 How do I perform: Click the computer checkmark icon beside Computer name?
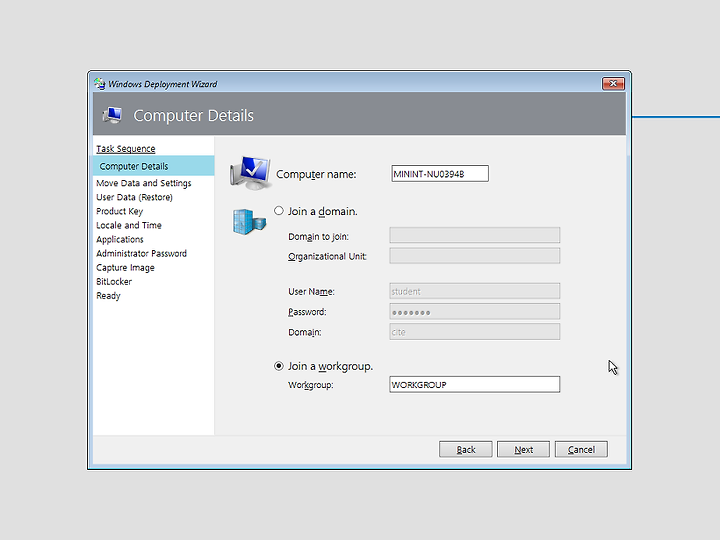pos(250,173)
